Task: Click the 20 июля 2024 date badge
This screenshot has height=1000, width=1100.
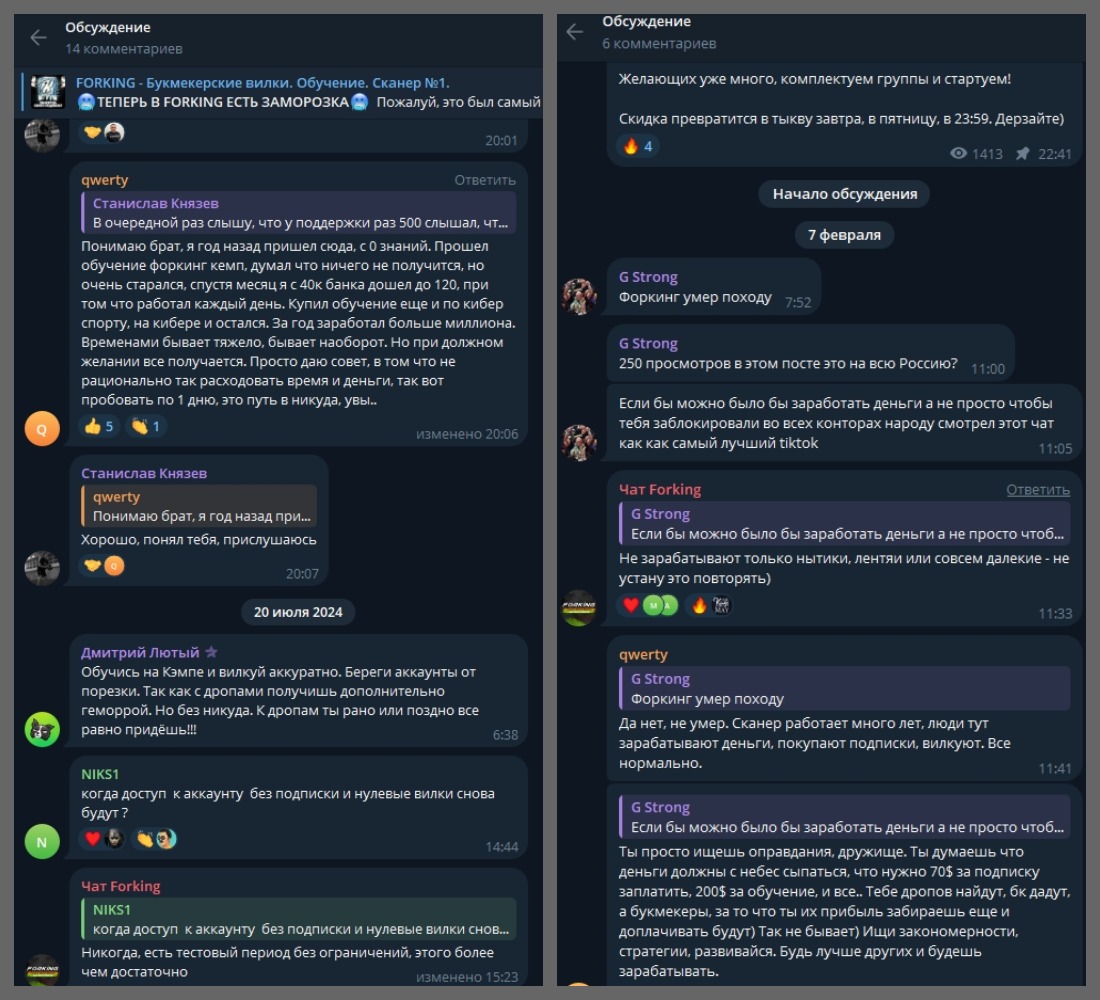Action: point(298,612)
